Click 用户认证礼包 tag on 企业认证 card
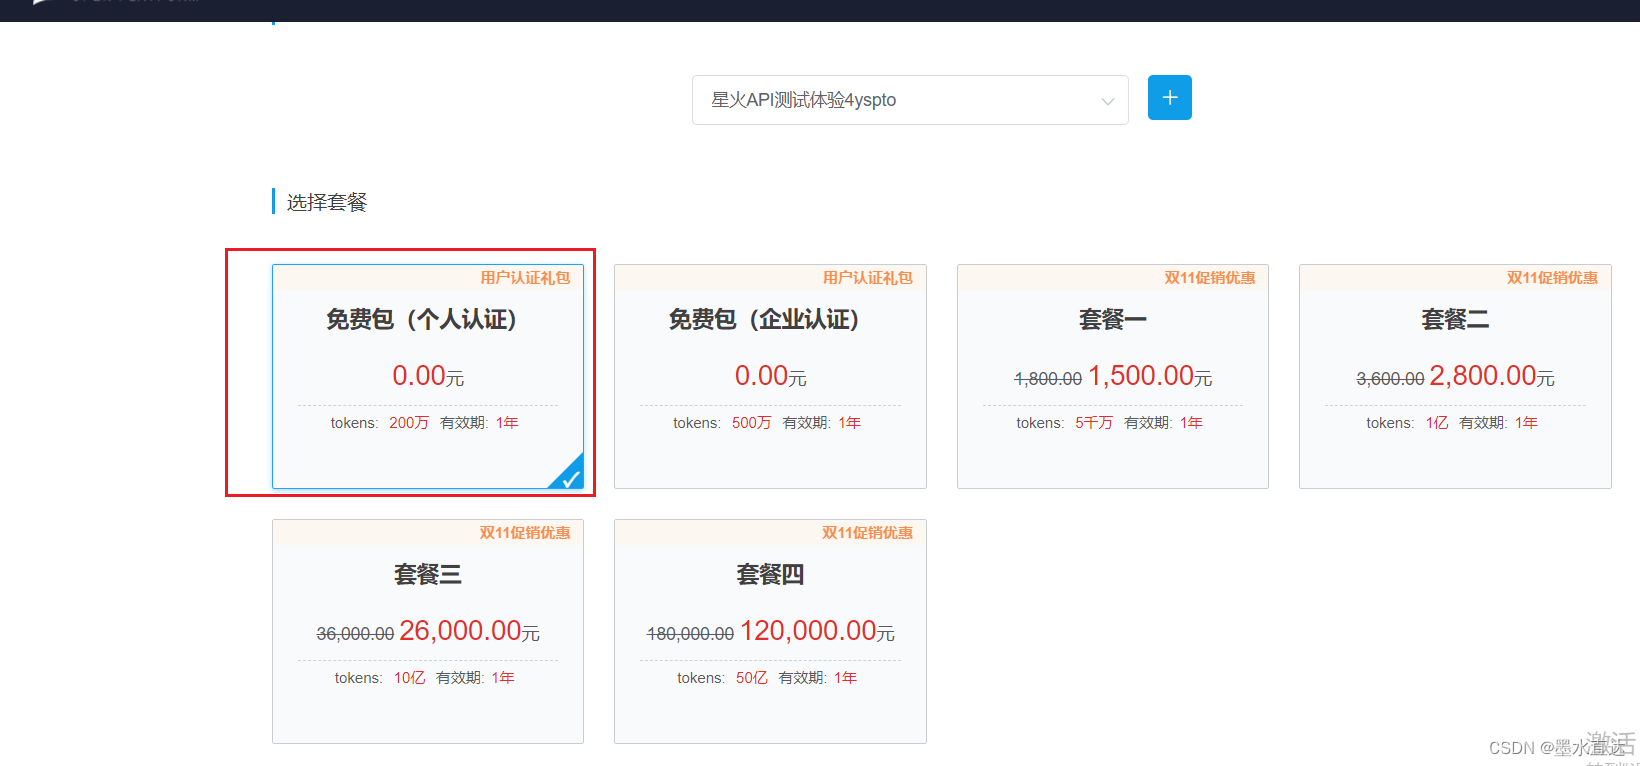Screen dimensions: 1640x766 [868, 278]
